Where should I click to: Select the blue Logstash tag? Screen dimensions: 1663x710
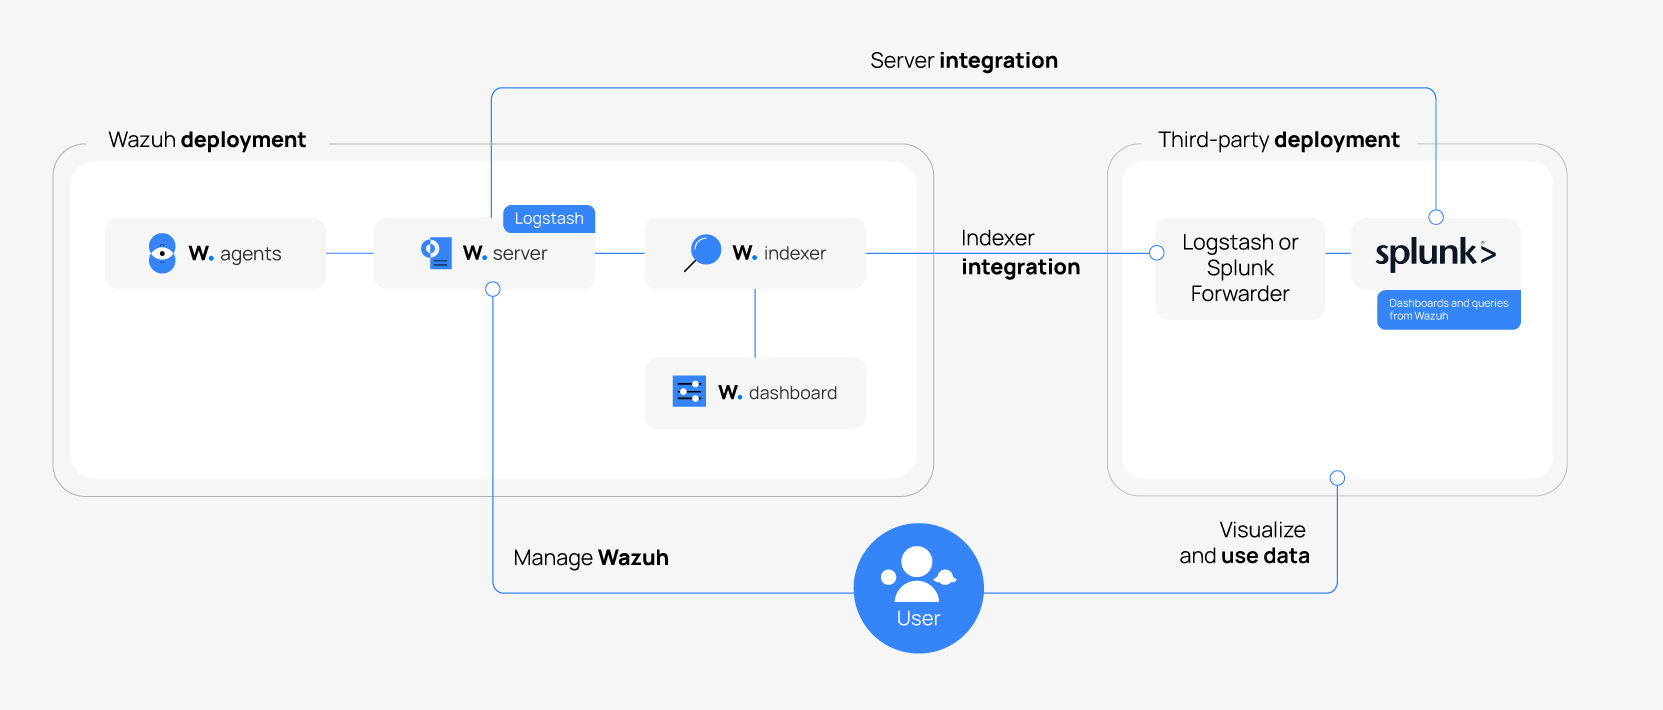tap(548, 219)
